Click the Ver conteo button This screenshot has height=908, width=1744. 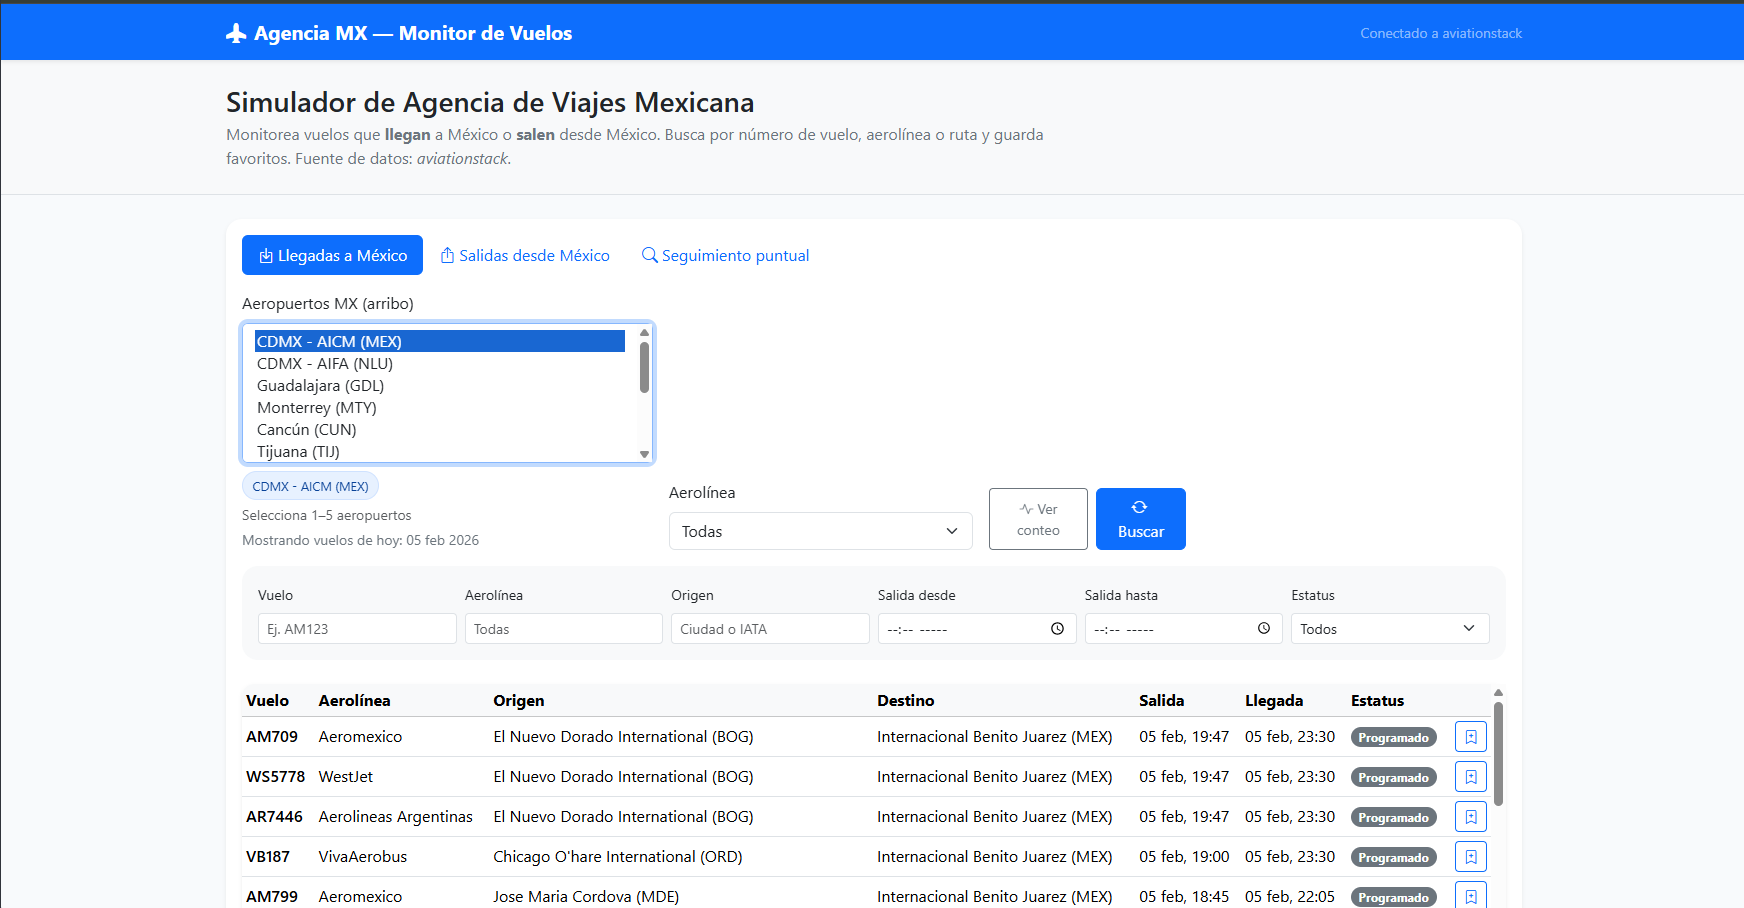point(1038,519)
